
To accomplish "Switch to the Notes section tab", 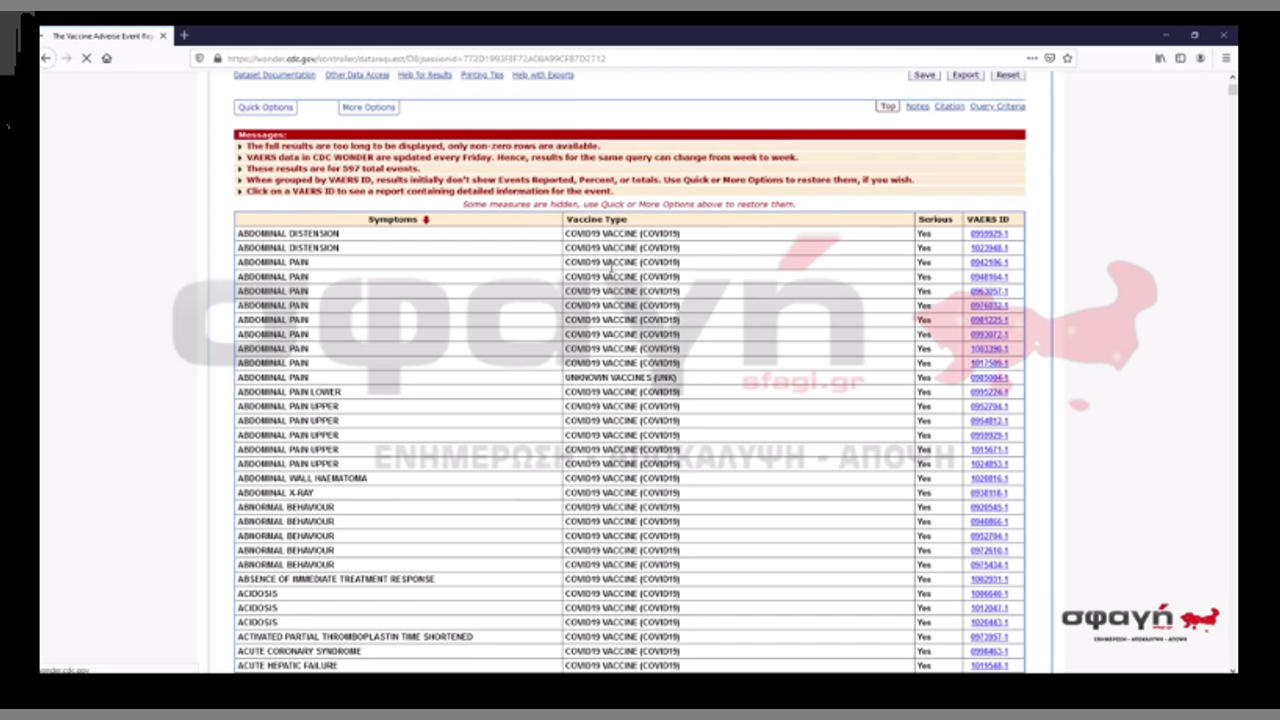I will click(x=917, y=106).
